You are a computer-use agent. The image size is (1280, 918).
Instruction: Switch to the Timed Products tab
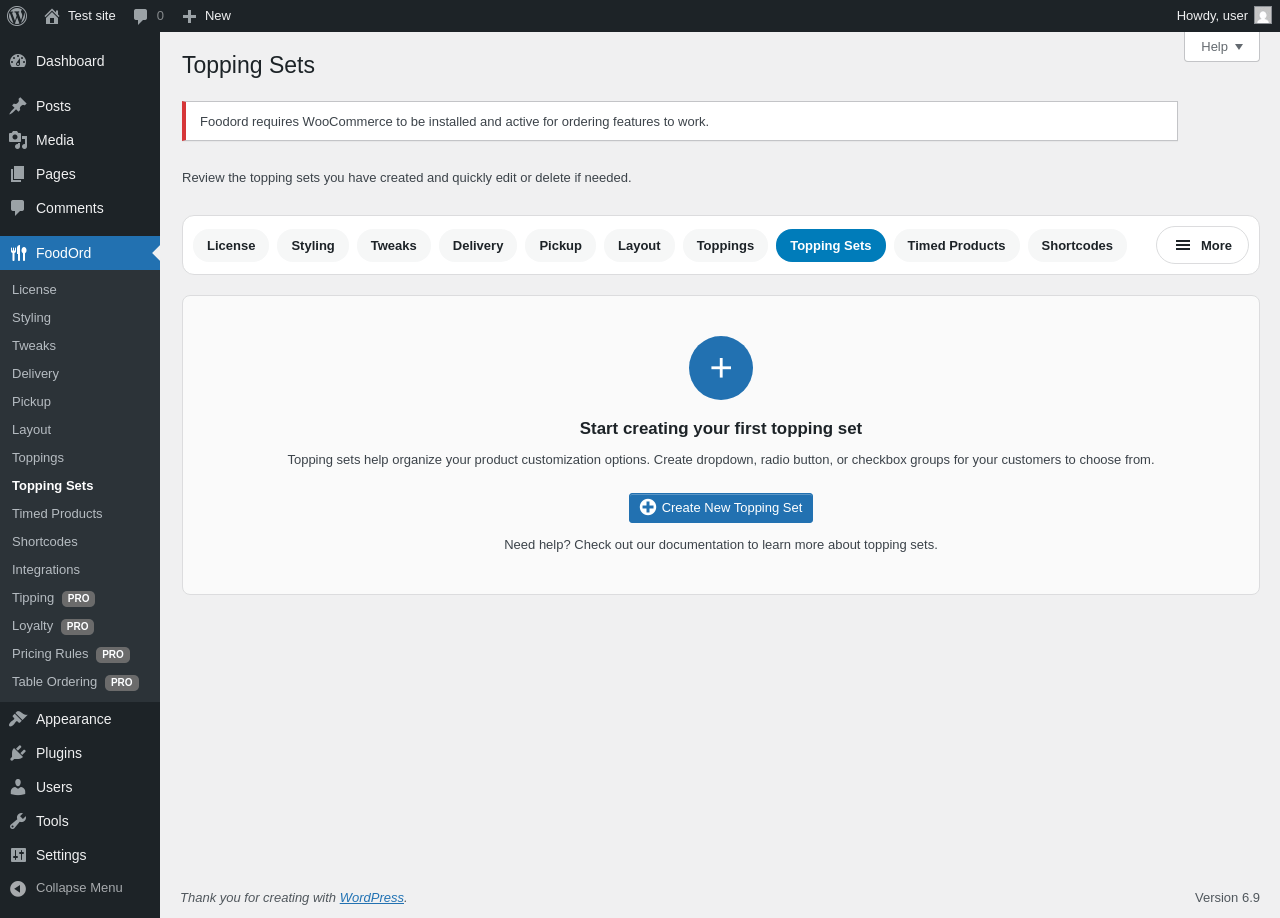coord(956,245)
